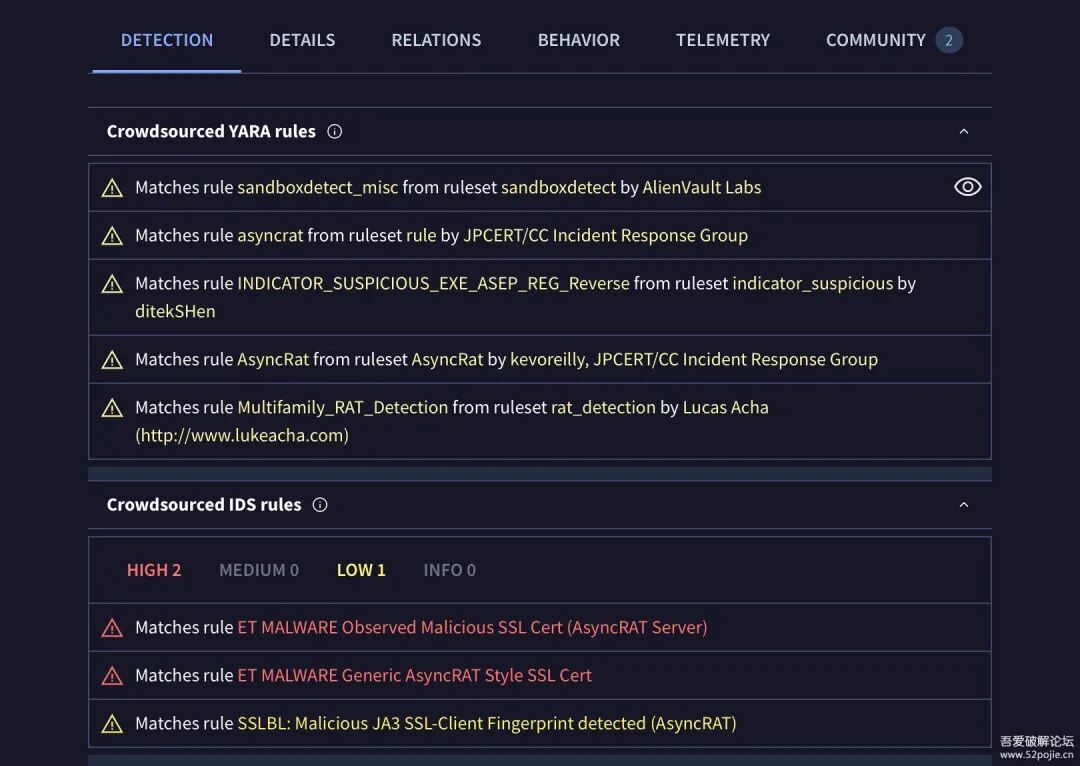Open the AlienVault Labs author link

point(702,187)
